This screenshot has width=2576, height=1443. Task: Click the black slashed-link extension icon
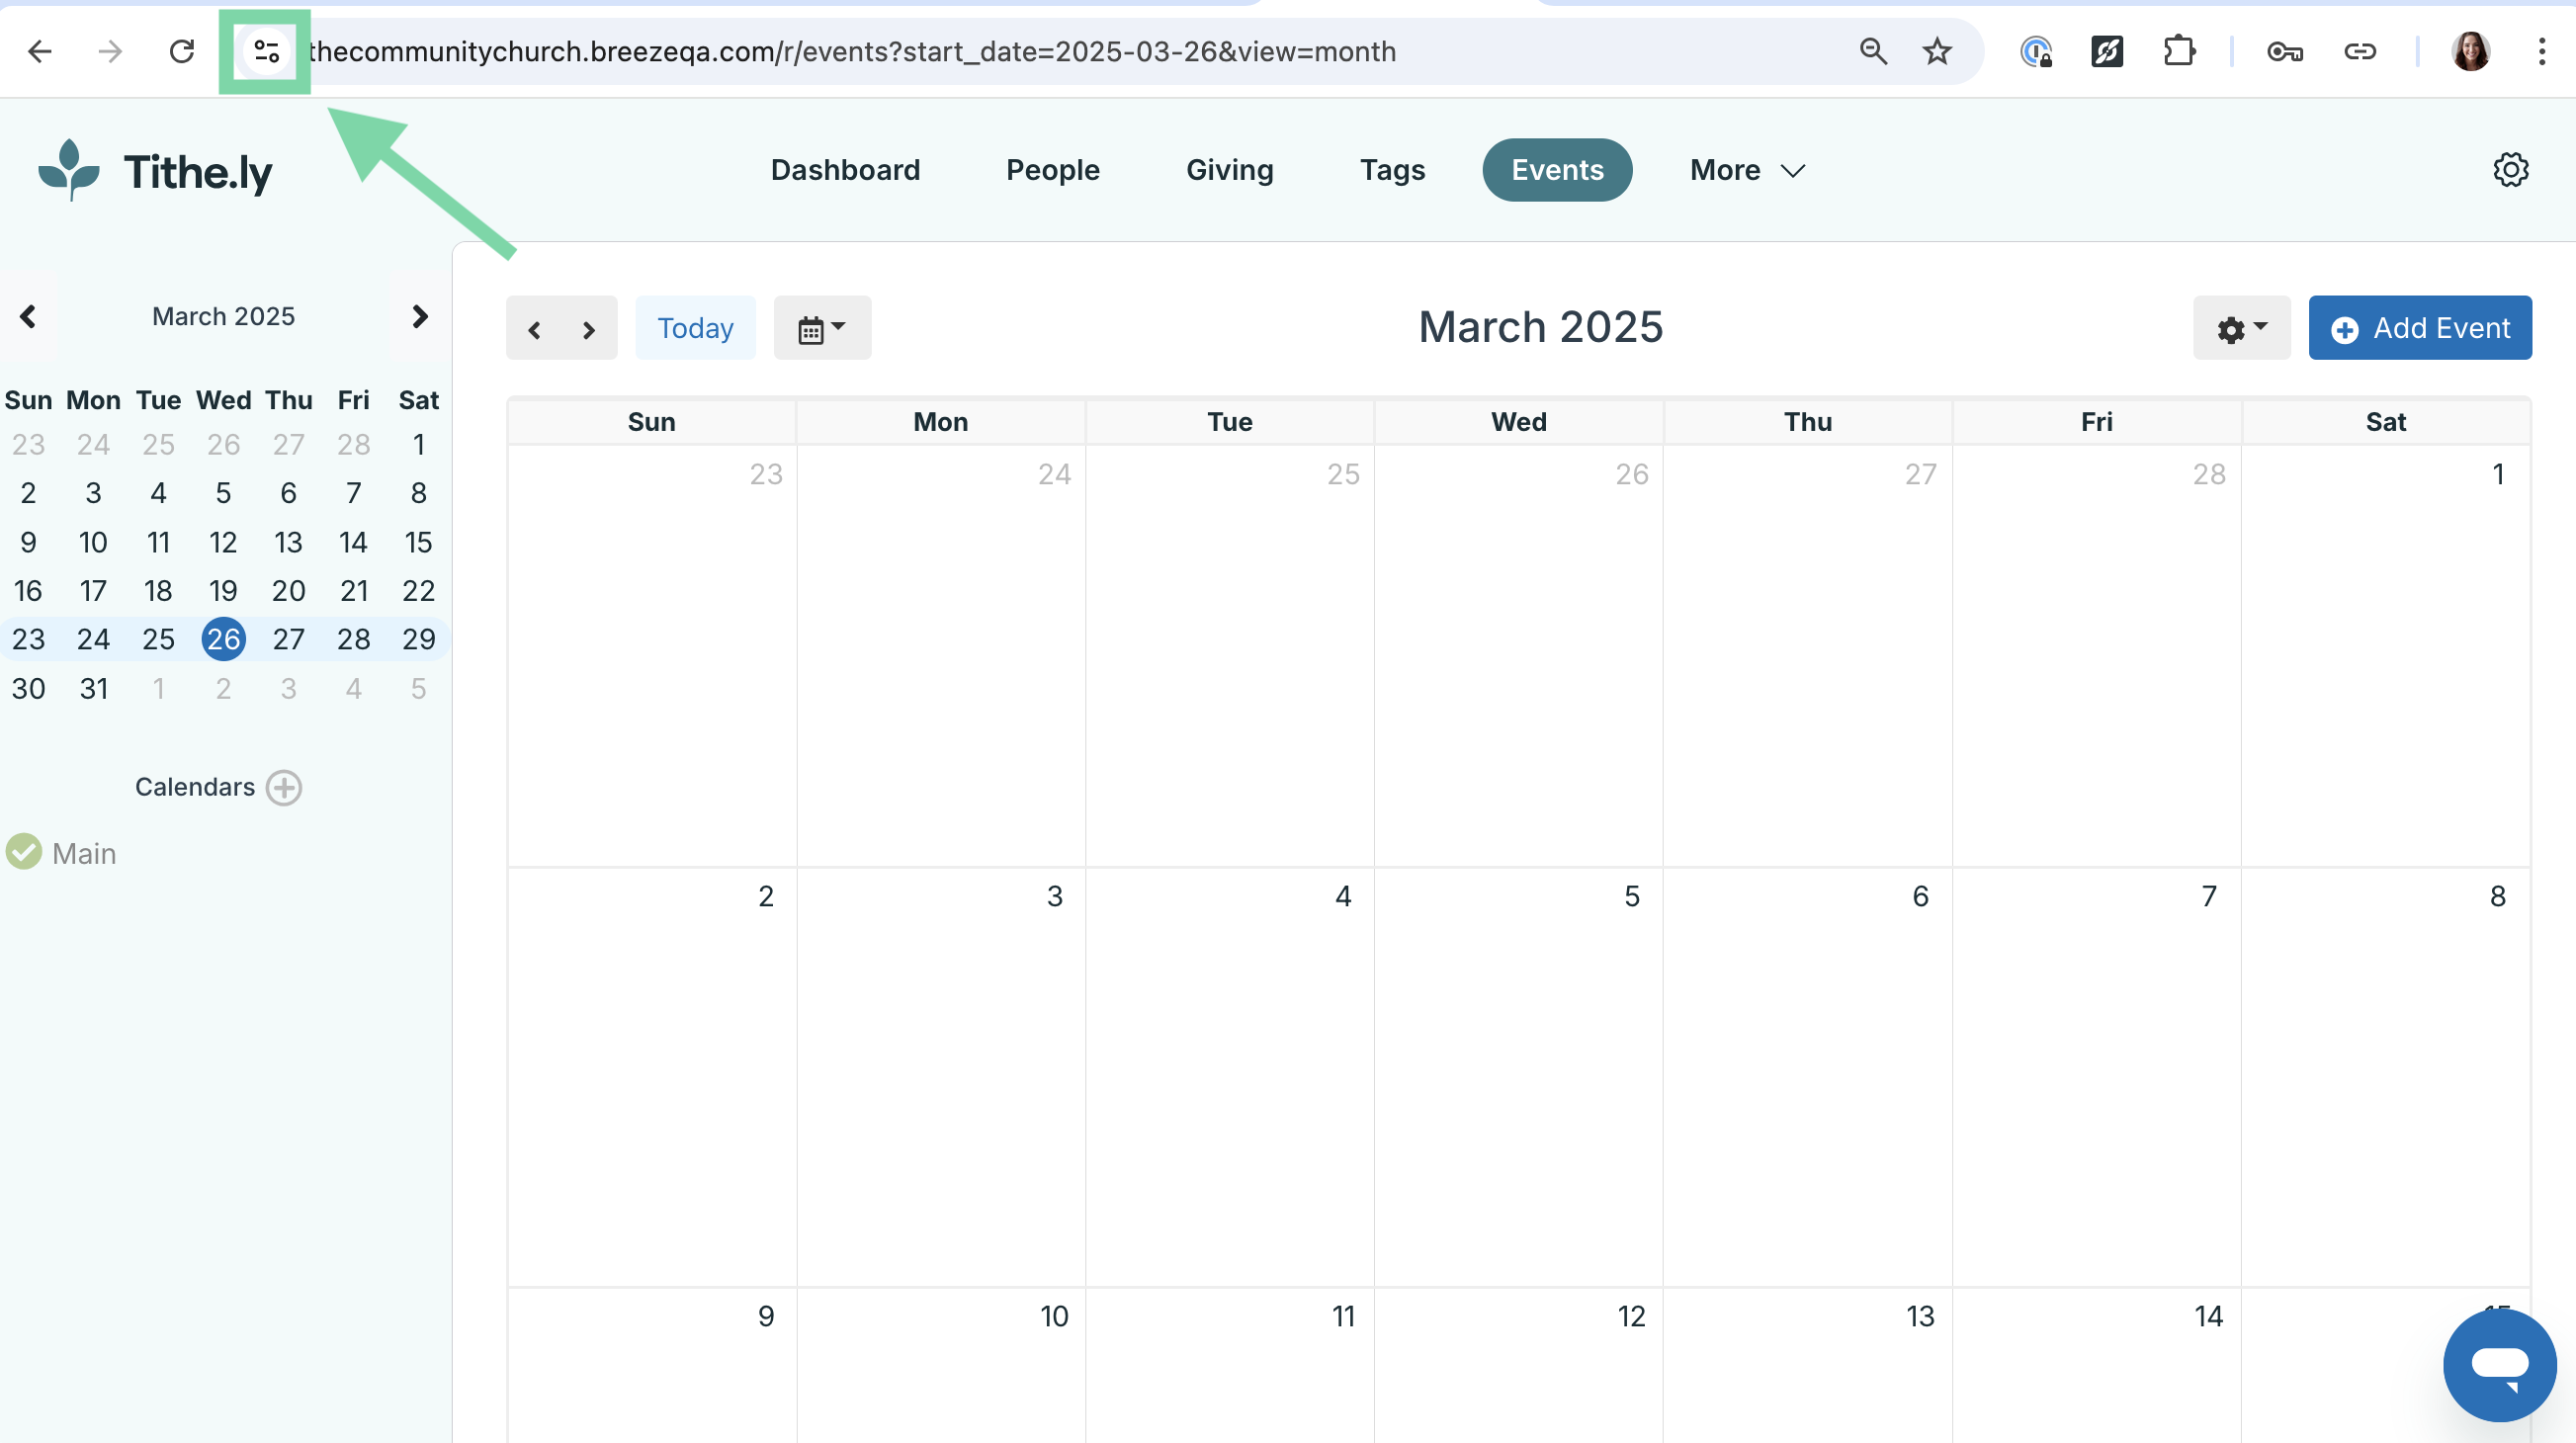[x=2107, y=51]
